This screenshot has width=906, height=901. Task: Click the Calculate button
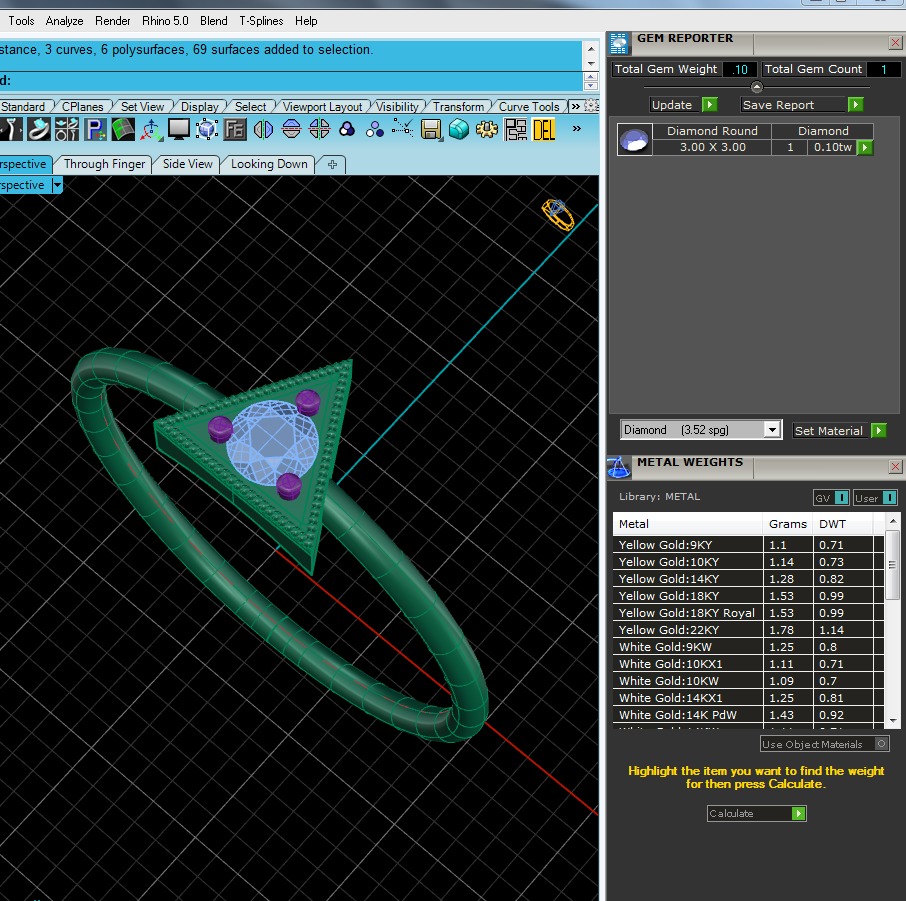(x=756, y=813)
